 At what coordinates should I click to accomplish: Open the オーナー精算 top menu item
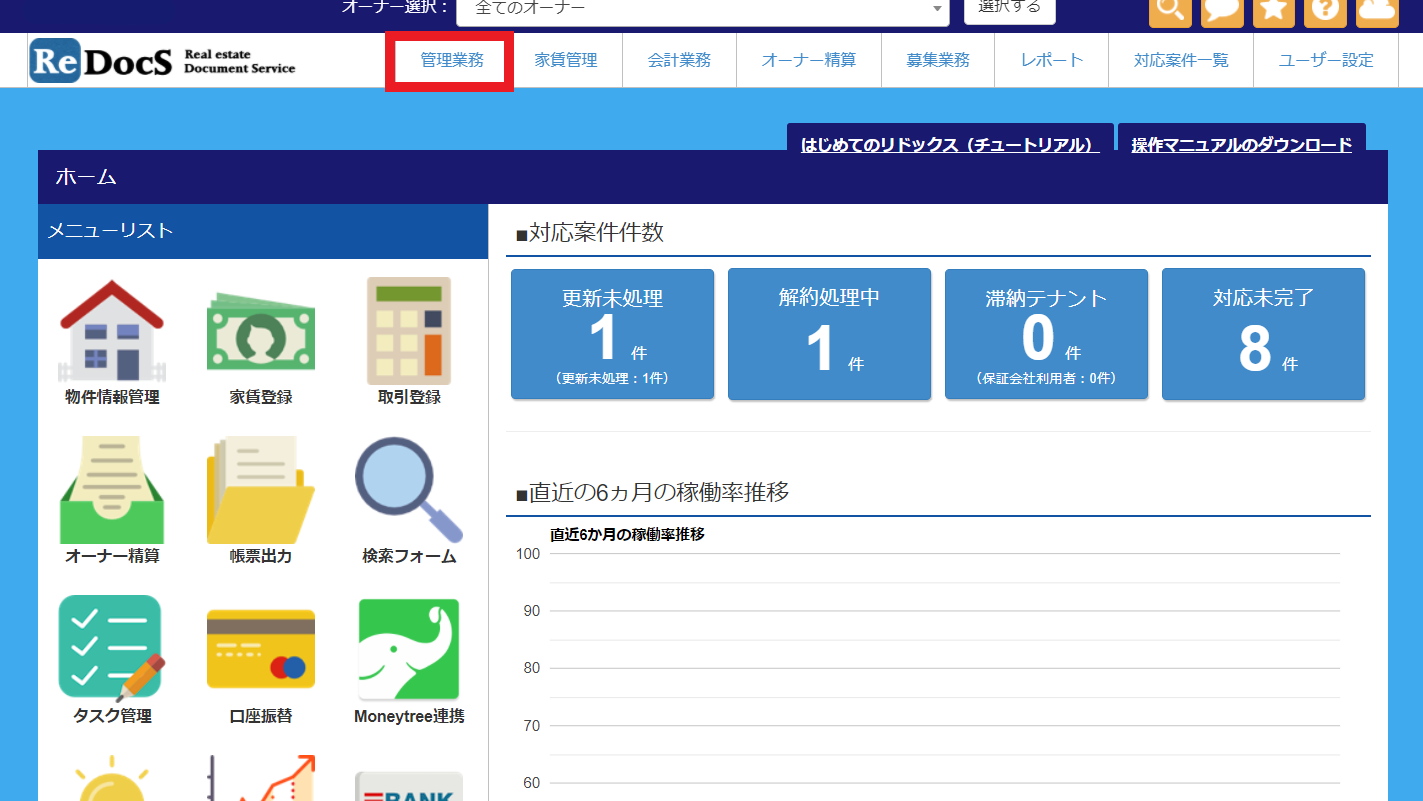pos(809,60)
